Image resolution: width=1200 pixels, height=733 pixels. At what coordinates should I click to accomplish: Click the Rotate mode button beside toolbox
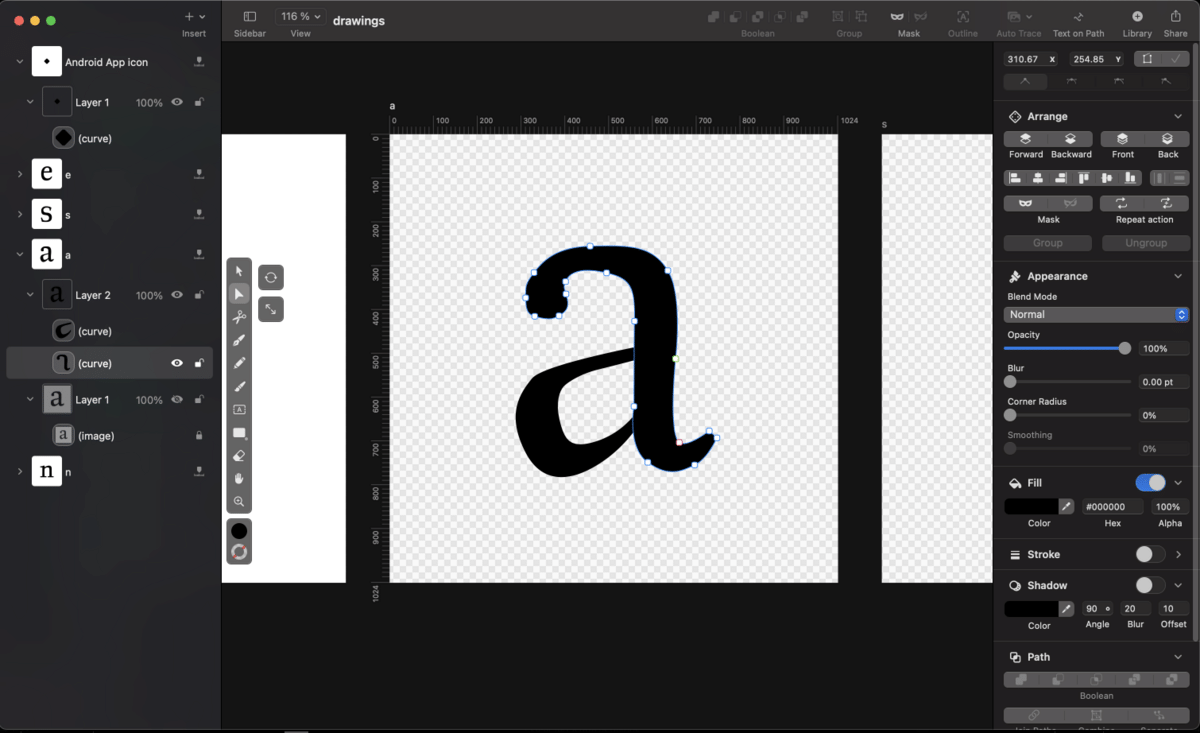tap(271, 277)
